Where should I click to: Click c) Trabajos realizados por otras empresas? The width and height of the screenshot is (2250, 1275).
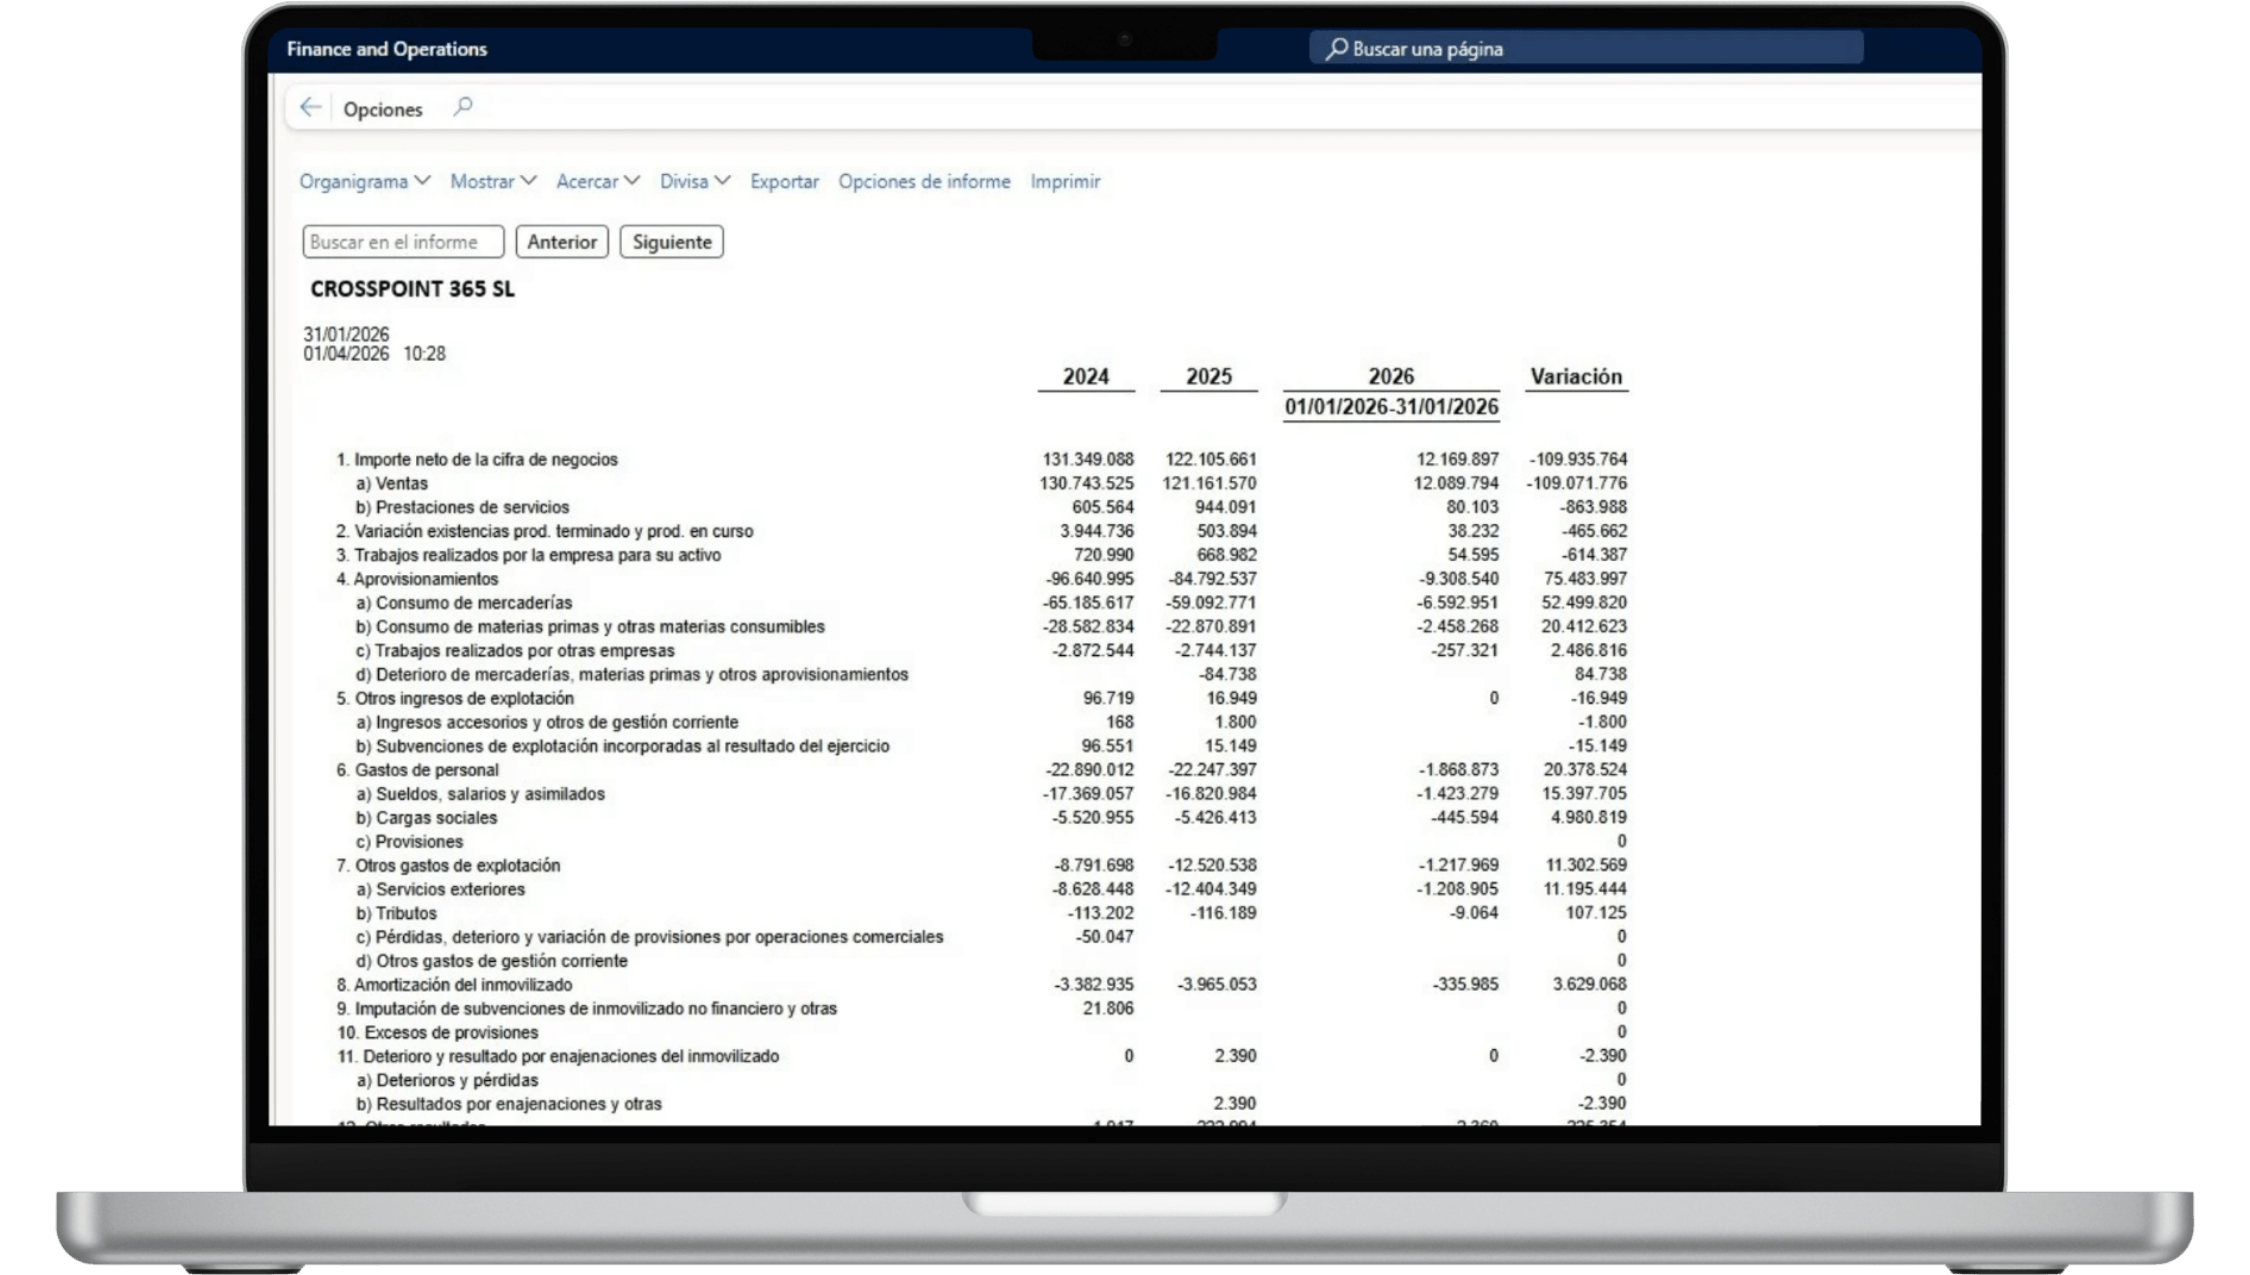point(515,651)
